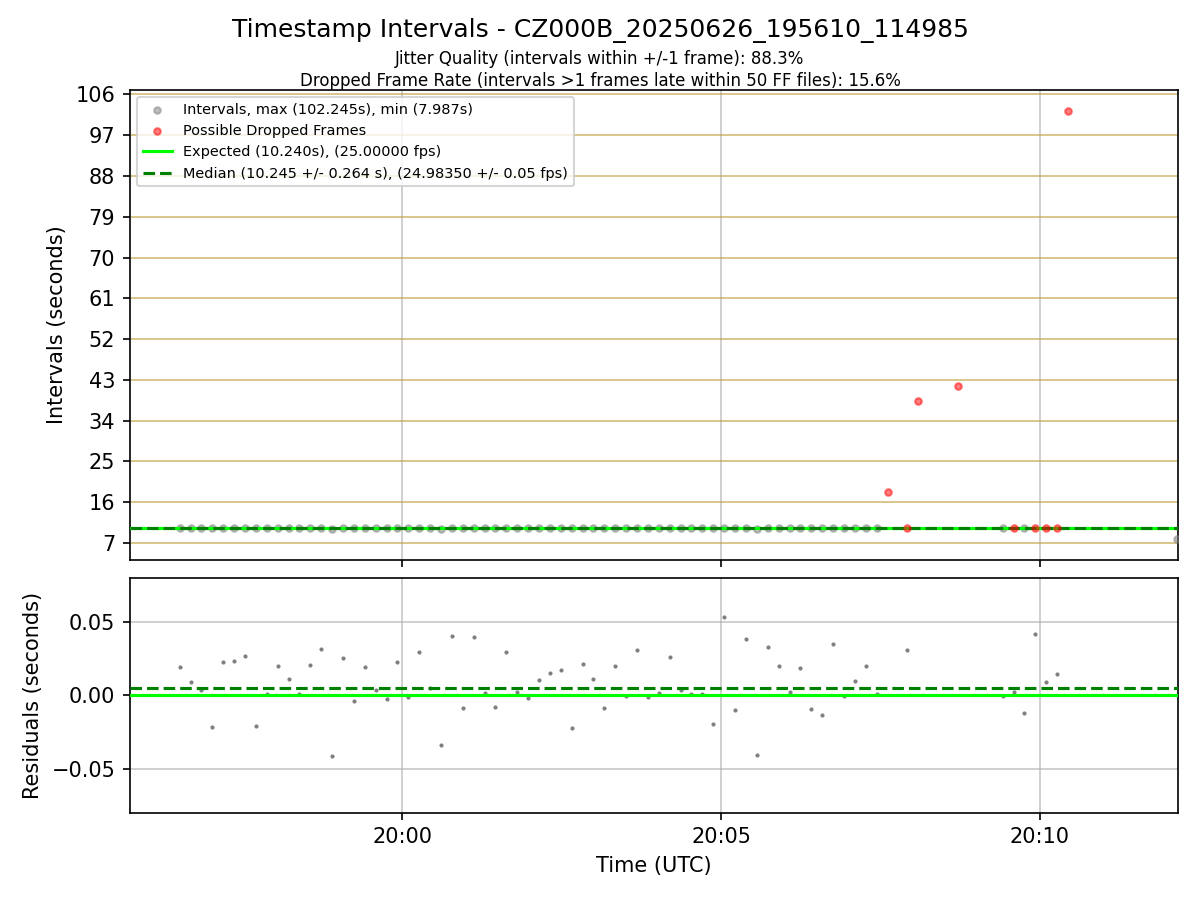
Task: Click the y-axis tick label '34'
Action: pos(105,421)
